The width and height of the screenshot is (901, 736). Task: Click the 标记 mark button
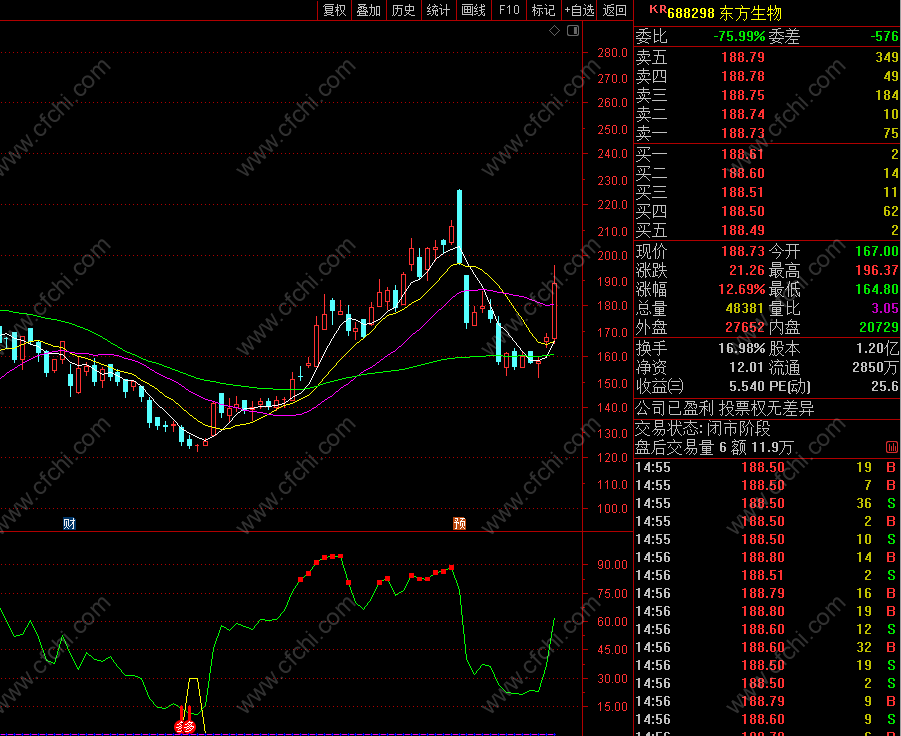coord(544,10)
